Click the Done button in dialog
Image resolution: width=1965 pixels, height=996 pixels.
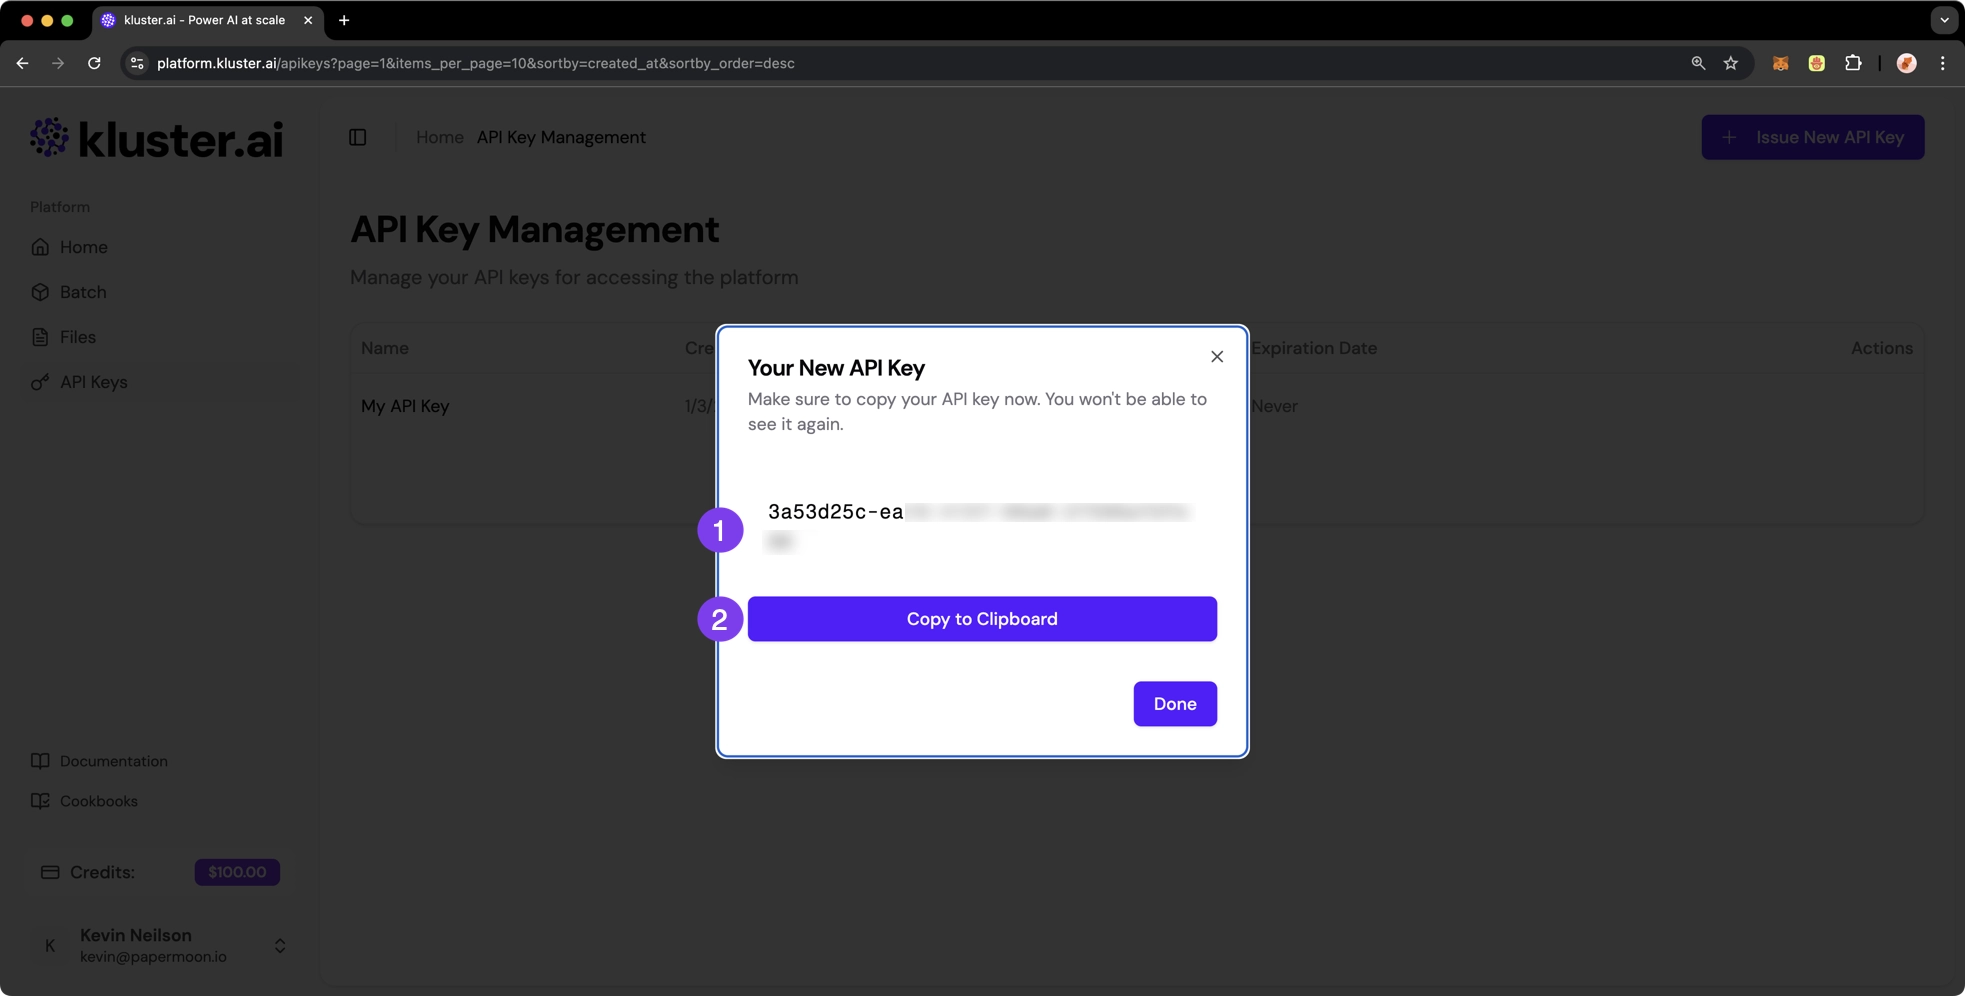(1175, 704)
